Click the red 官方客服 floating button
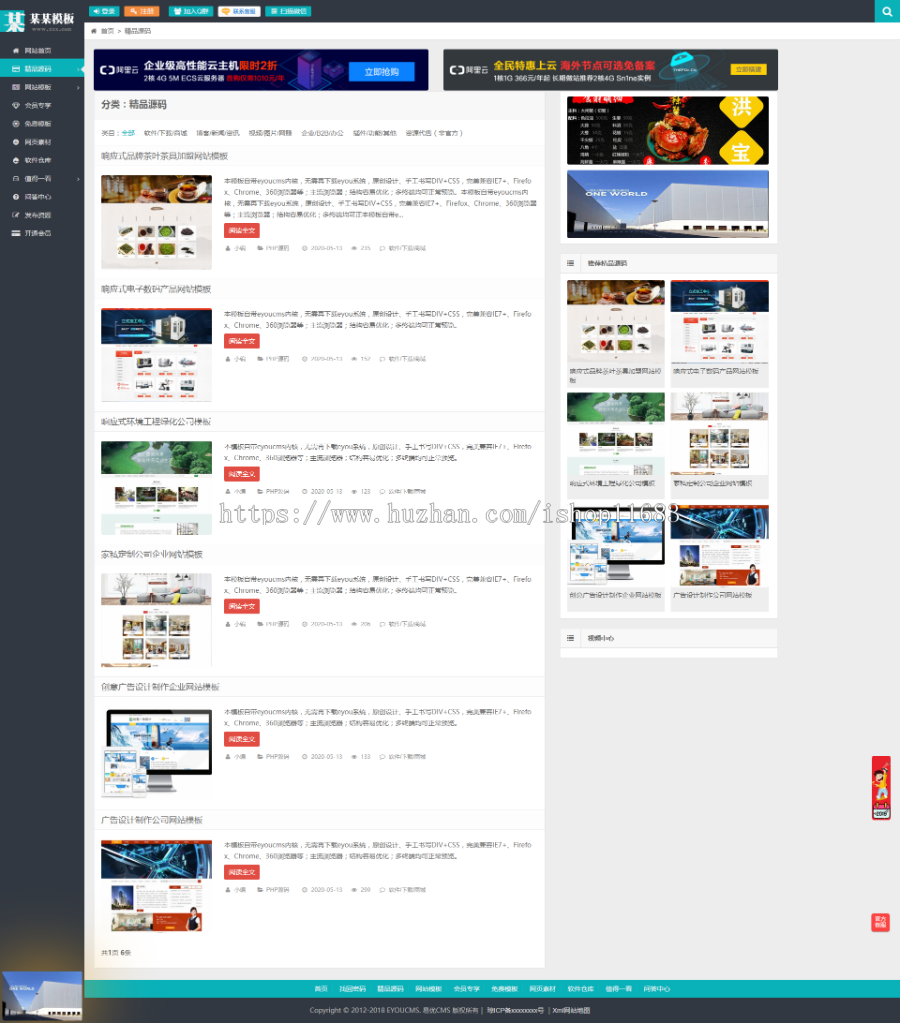Screen dimensions: 900x1023 click(x=880, y=922)
